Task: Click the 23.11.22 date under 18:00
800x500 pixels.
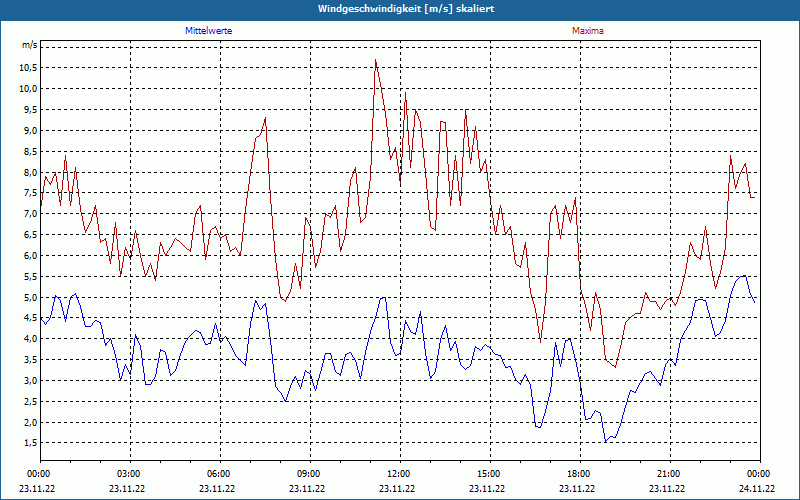Action: click(577, 488)
